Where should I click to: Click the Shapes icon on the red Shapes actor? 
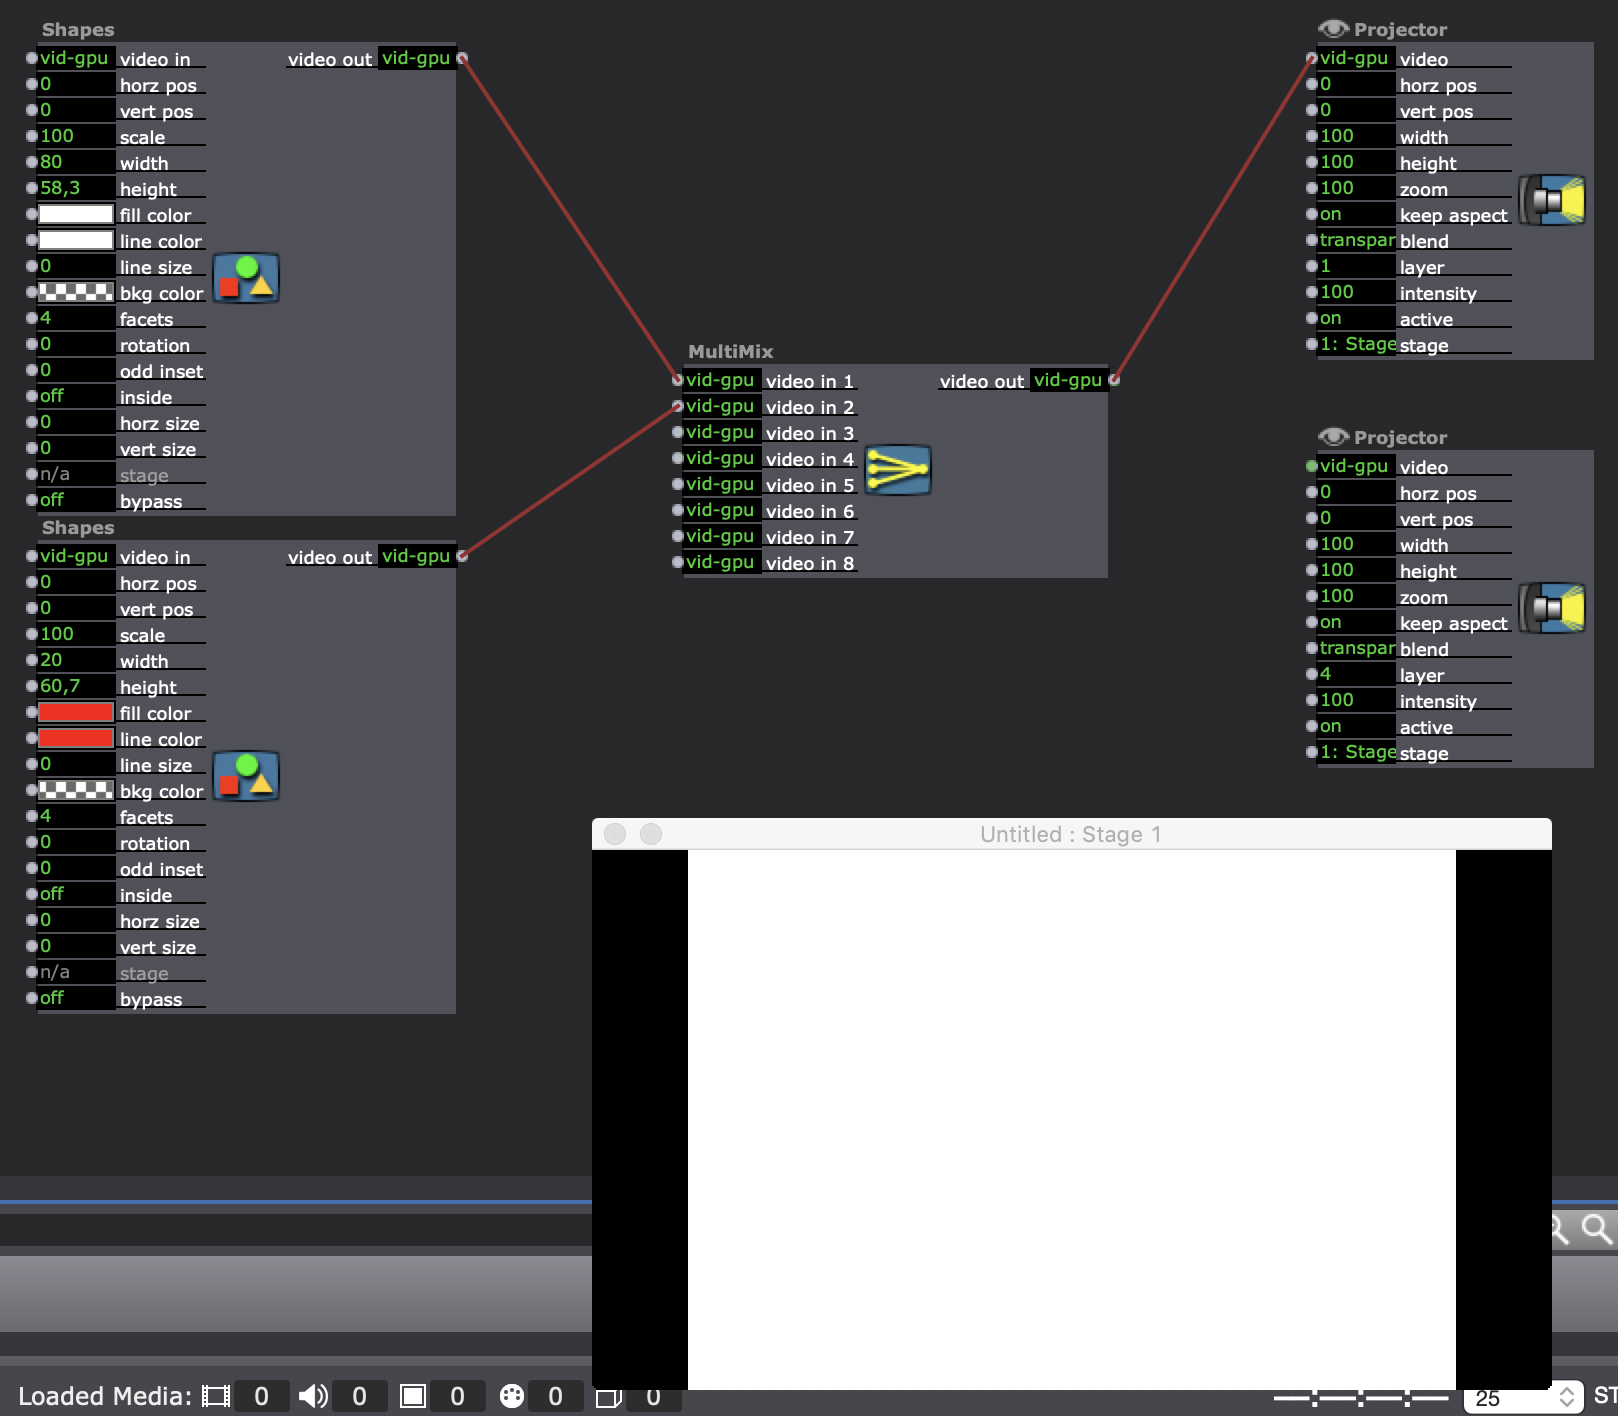246,777
